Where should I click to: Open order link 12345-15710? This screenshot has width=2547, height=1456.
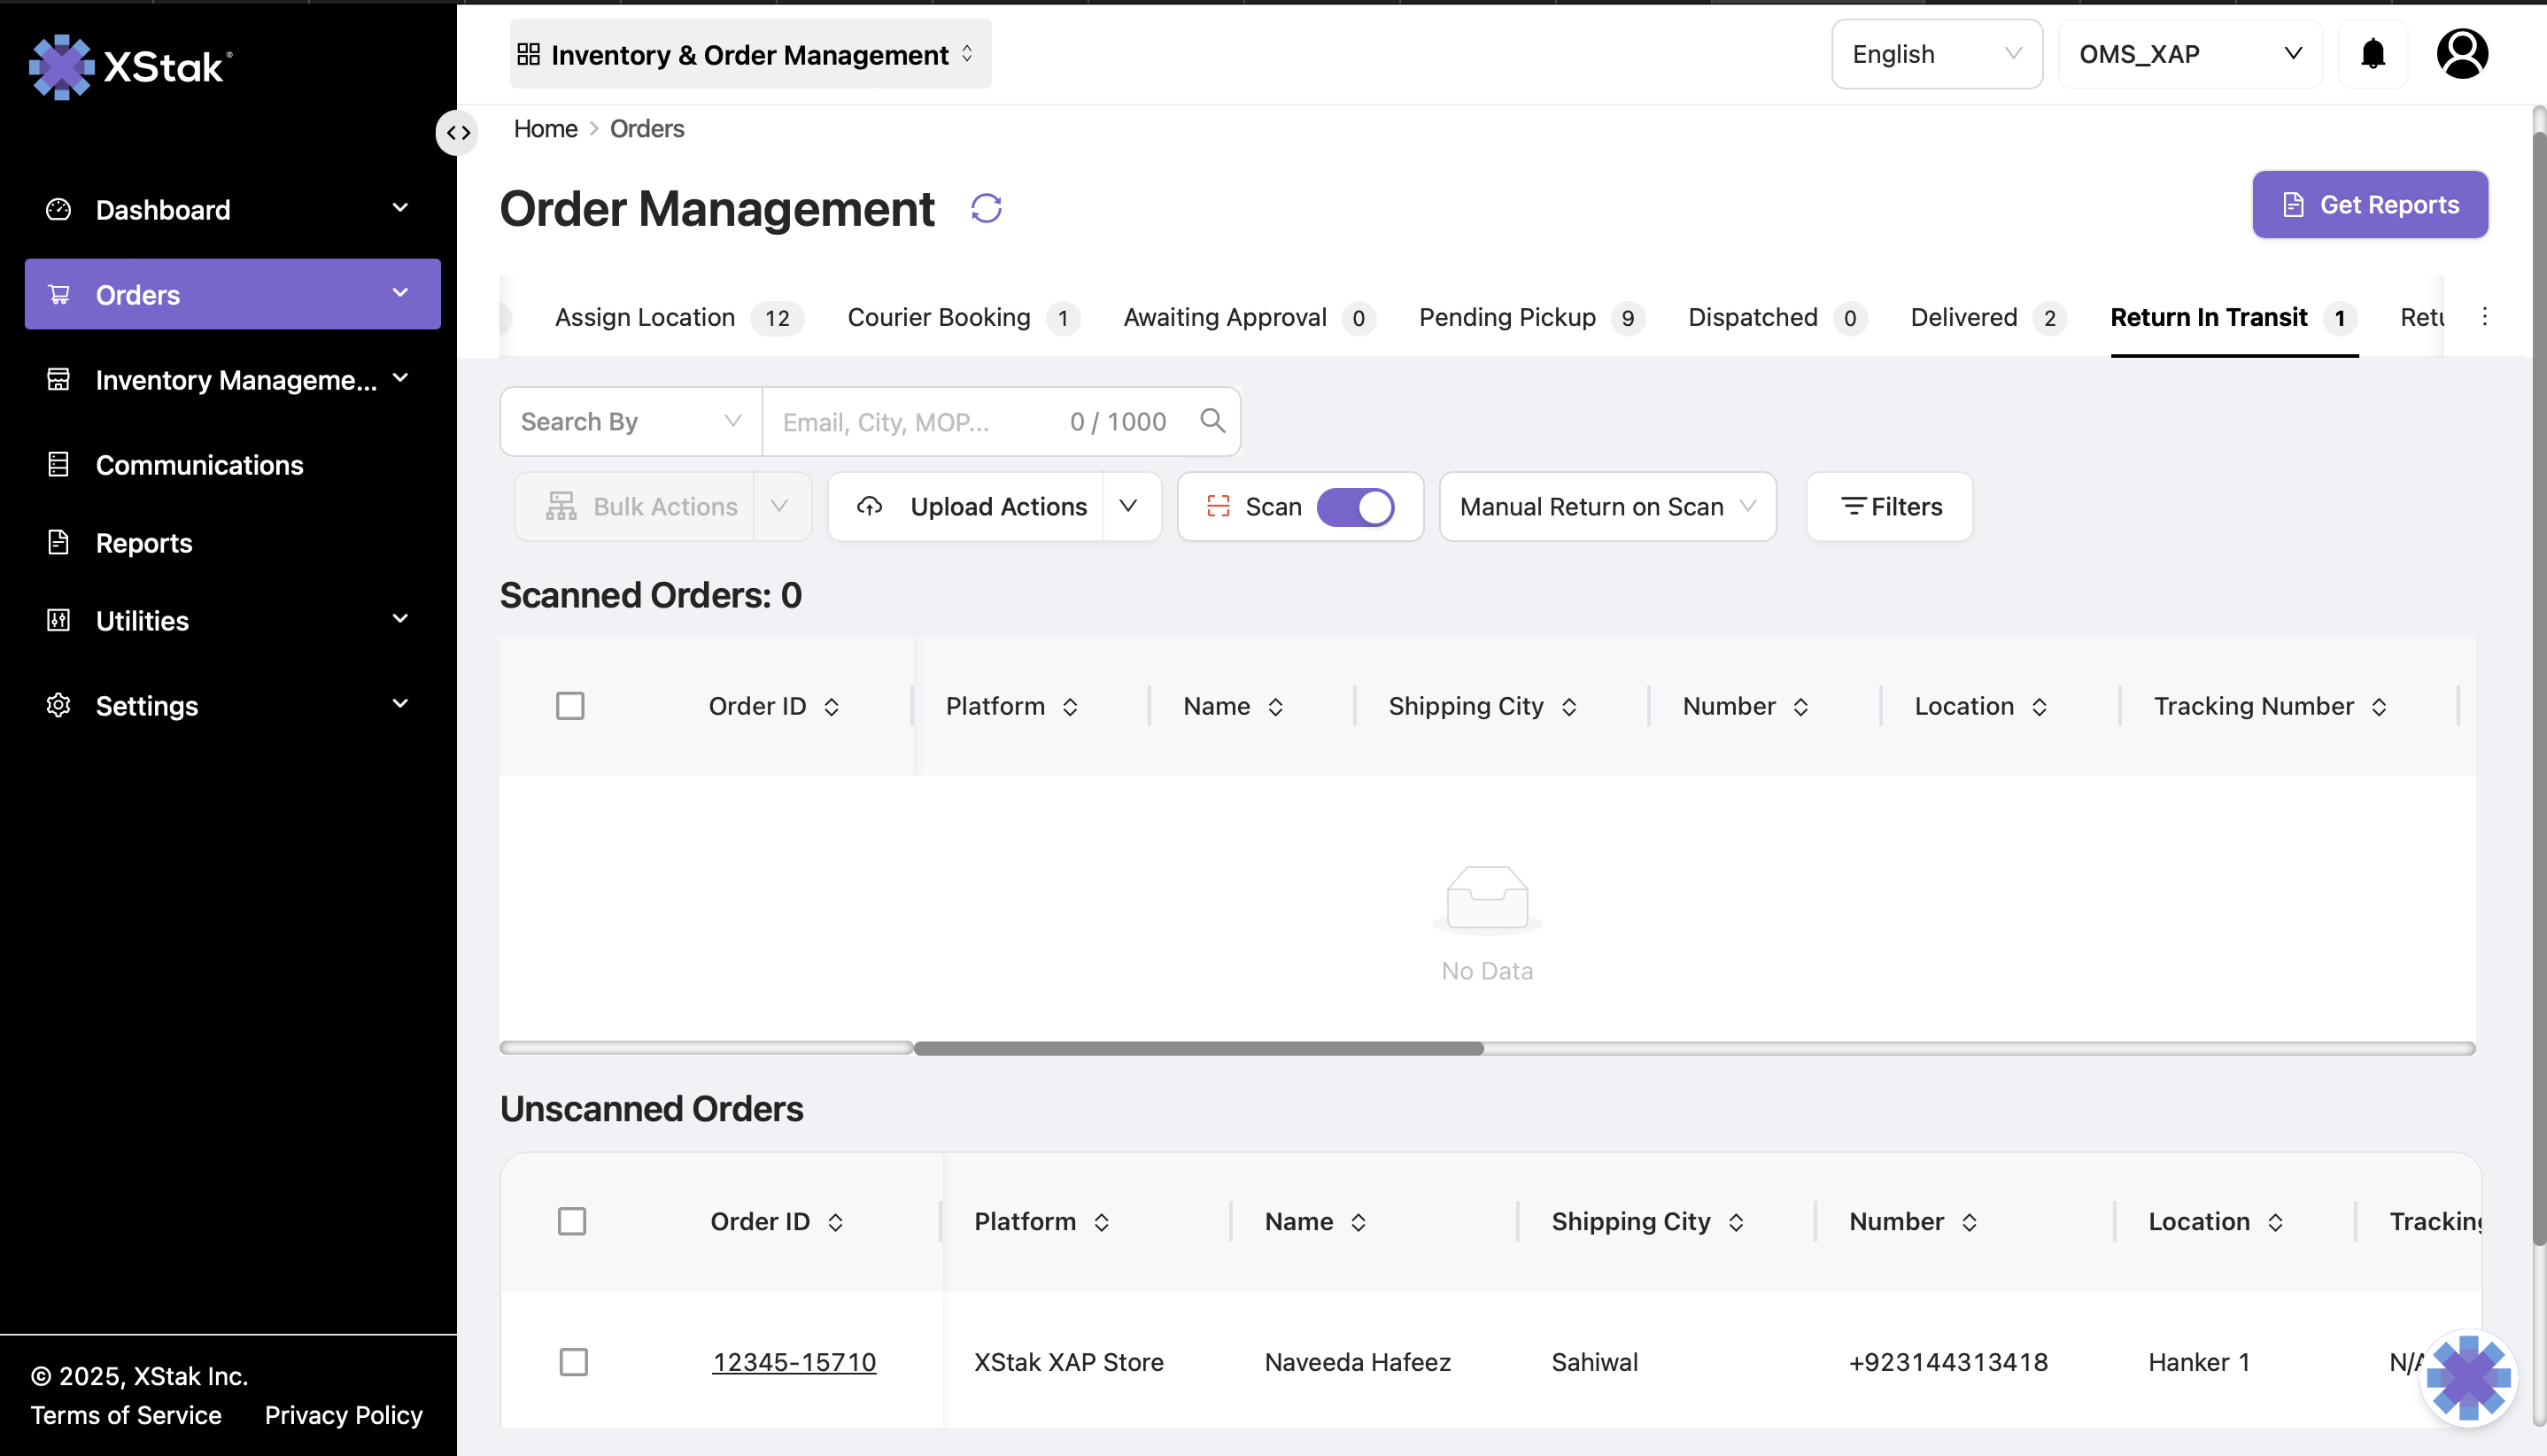coord(794,1362)
